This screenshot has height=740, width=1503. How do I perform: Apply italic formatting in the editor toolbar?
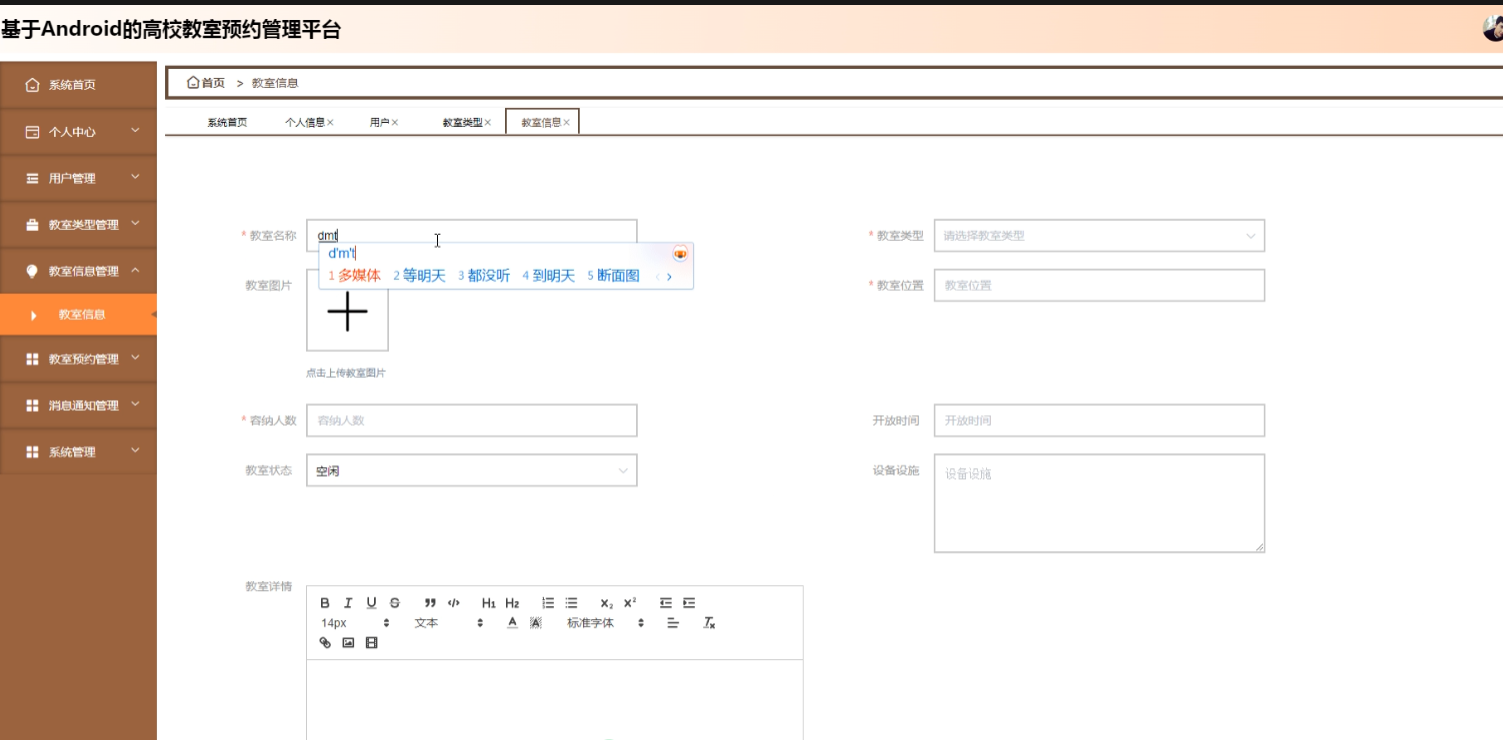pyautogui.click(x=348, y=603)
